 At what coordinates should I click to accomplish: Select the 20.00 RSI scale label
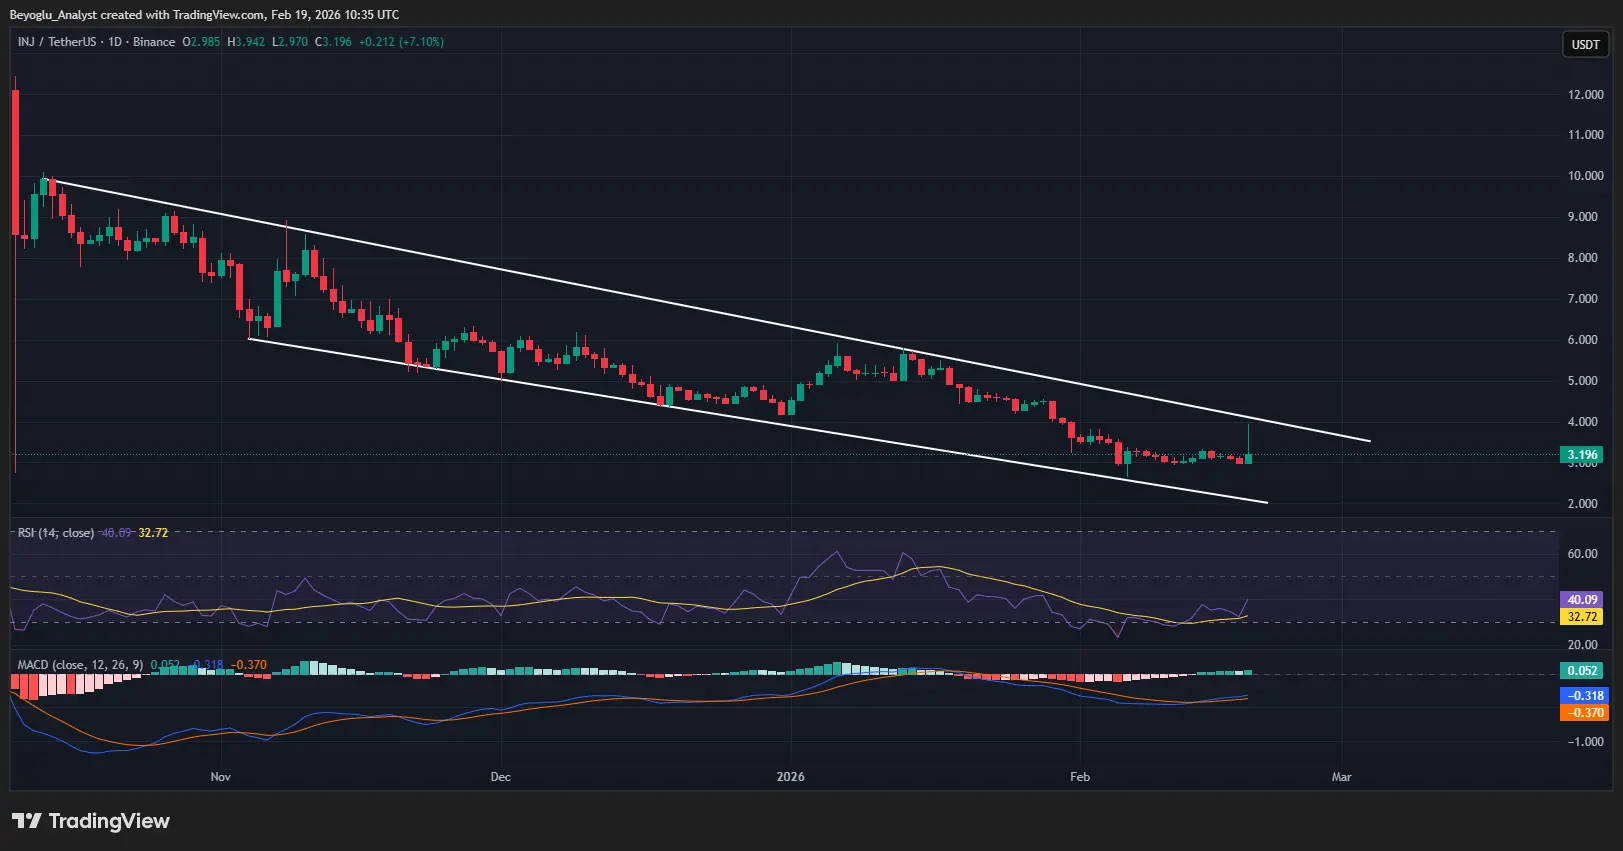click(1582, 645)
